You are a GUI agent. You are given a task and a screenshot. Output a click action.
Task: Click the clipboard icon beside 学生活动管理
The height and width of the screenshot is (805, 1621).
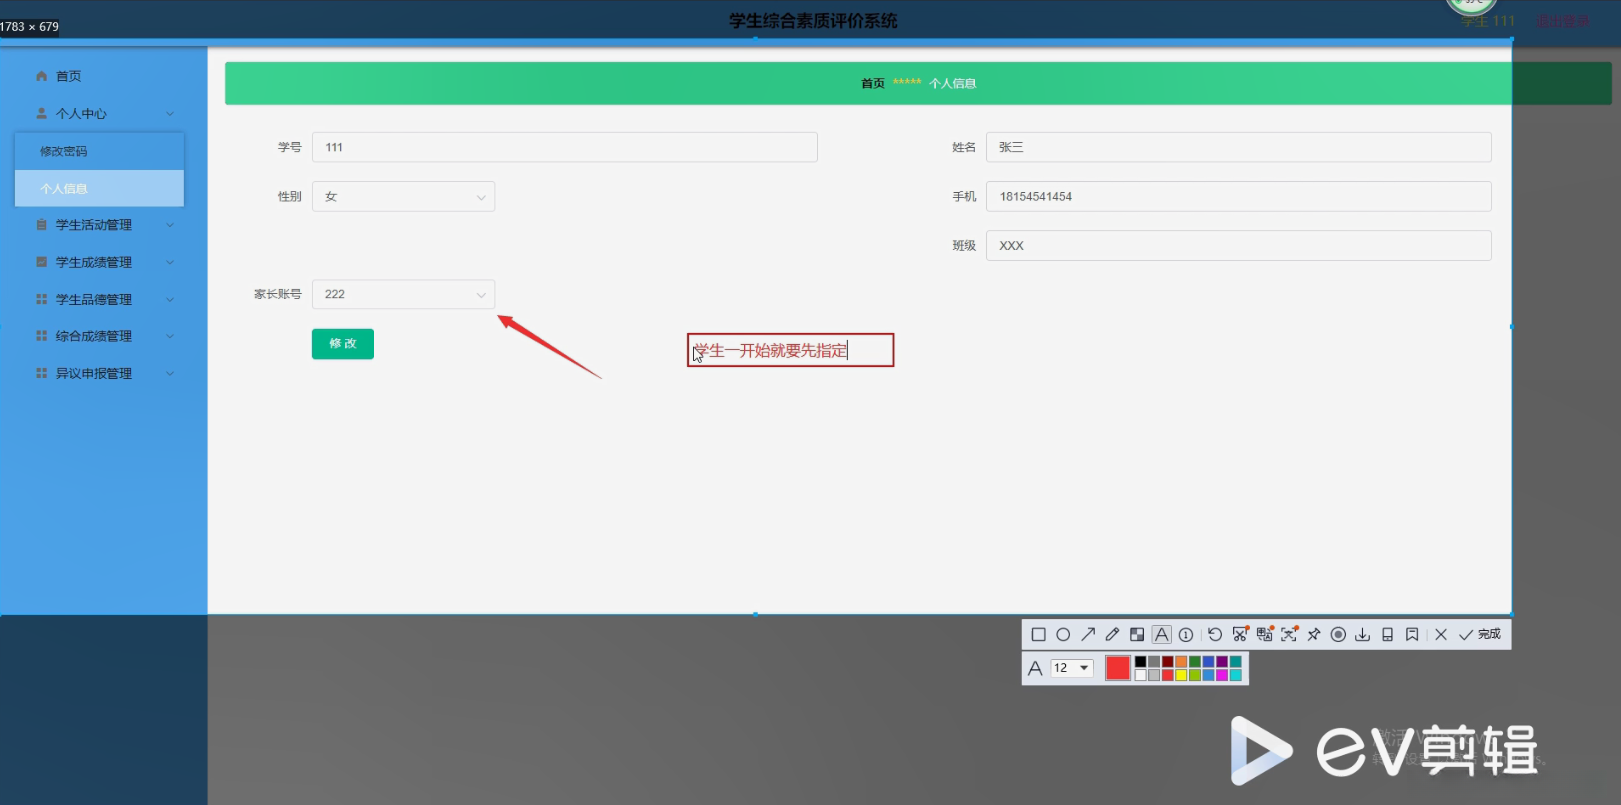(x=41, y=225)
